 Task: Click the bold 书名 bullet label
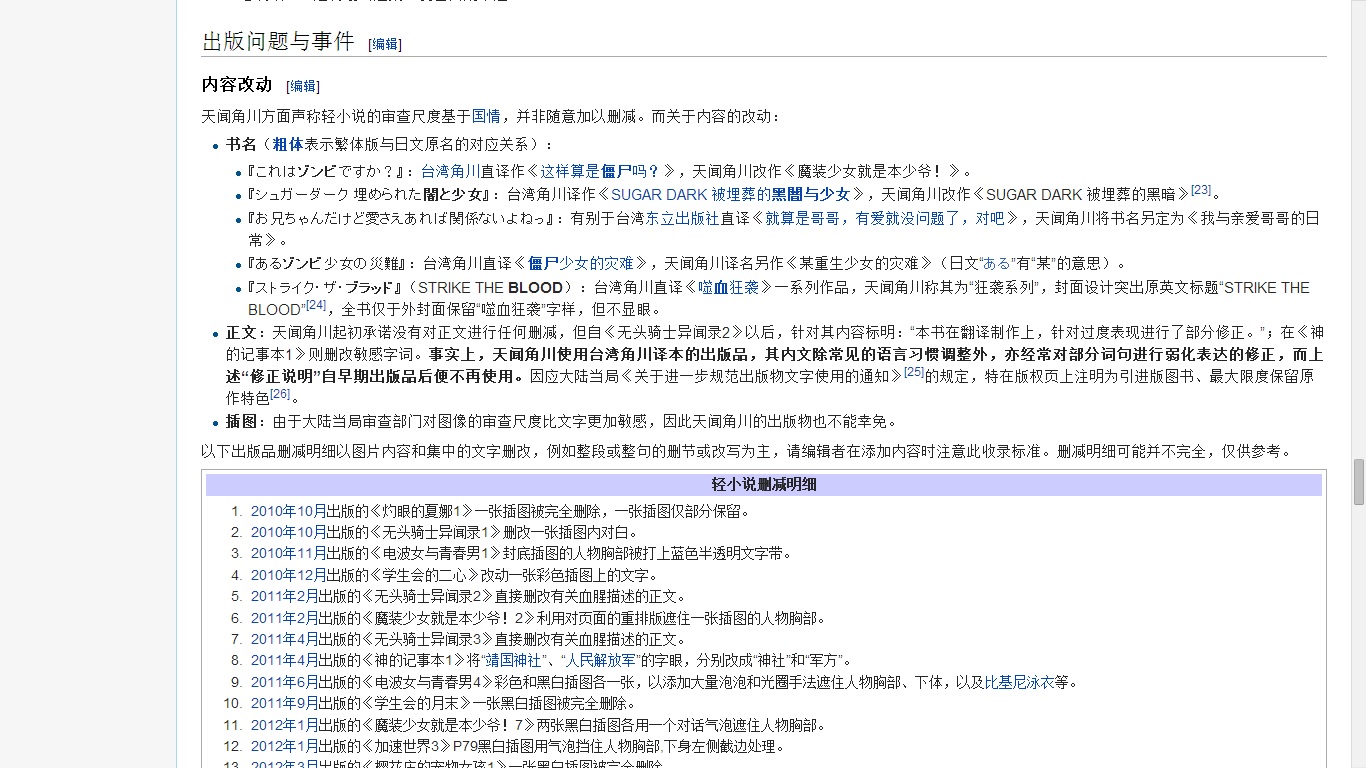(241, 144)
